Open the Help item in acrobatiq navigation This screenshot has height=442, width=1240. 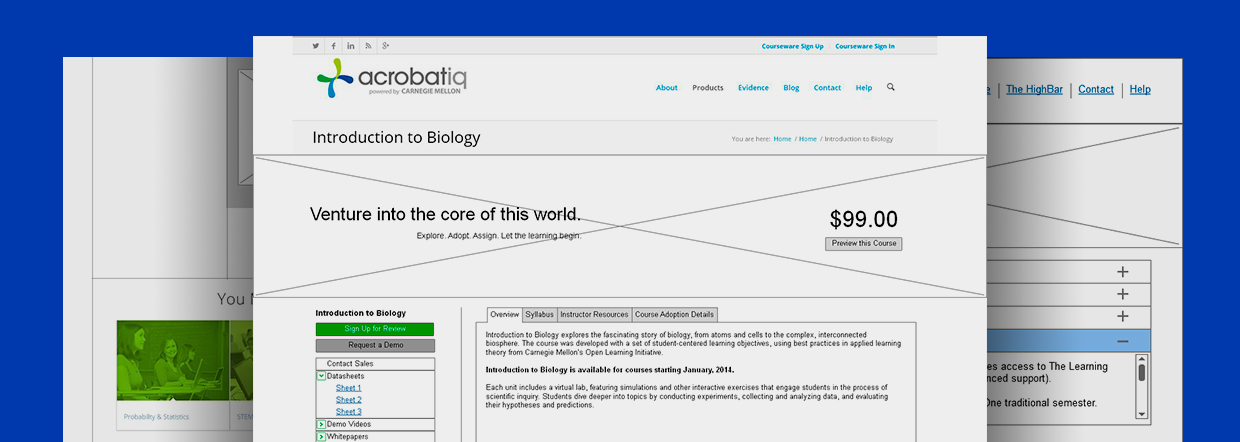(864, 88)
